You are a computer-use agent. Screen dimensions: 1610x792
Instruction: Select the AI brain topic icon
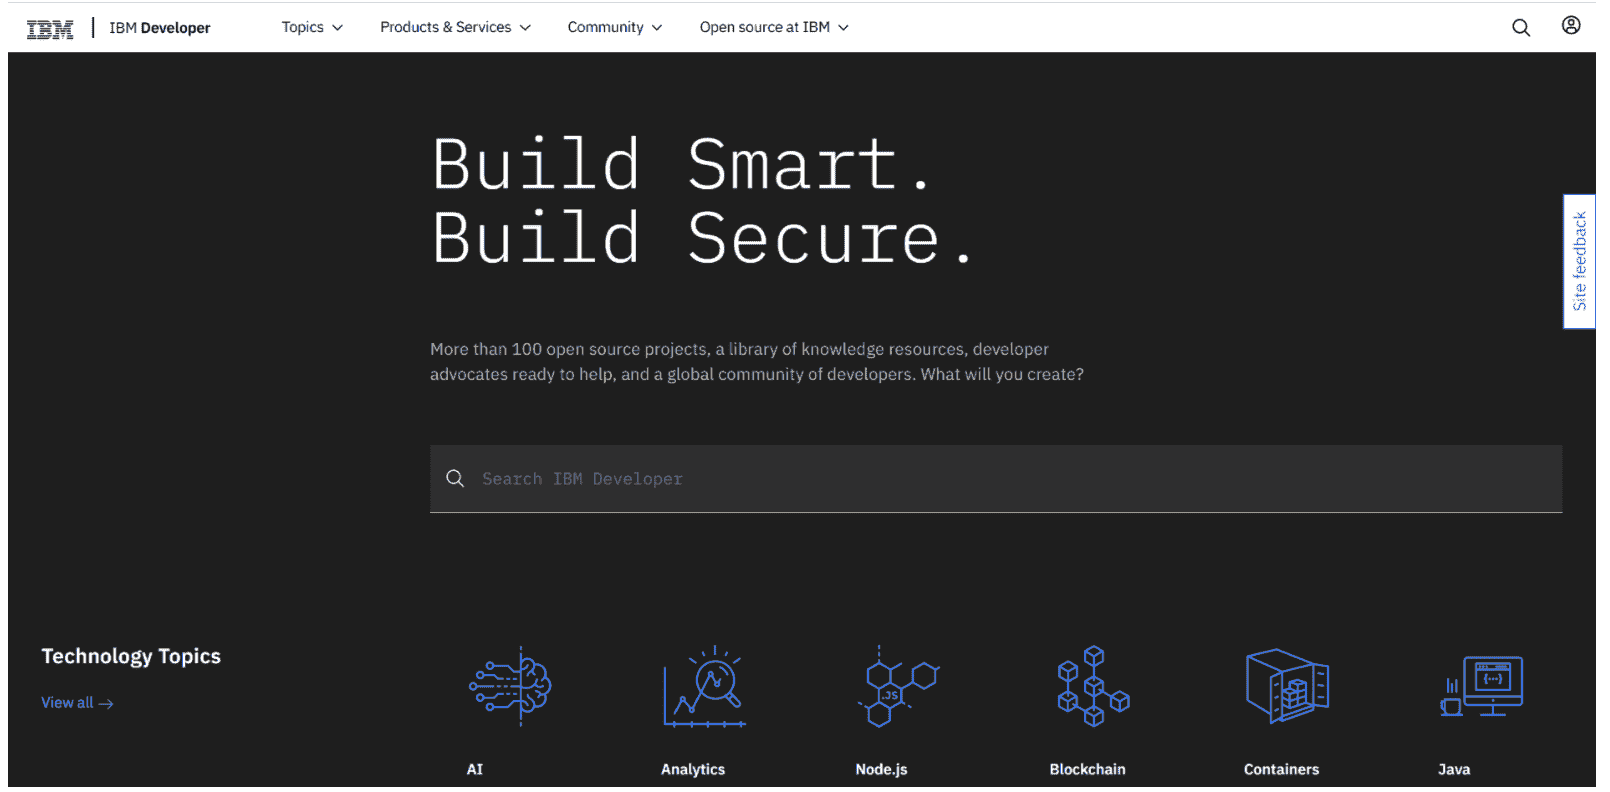pos(510,686)
